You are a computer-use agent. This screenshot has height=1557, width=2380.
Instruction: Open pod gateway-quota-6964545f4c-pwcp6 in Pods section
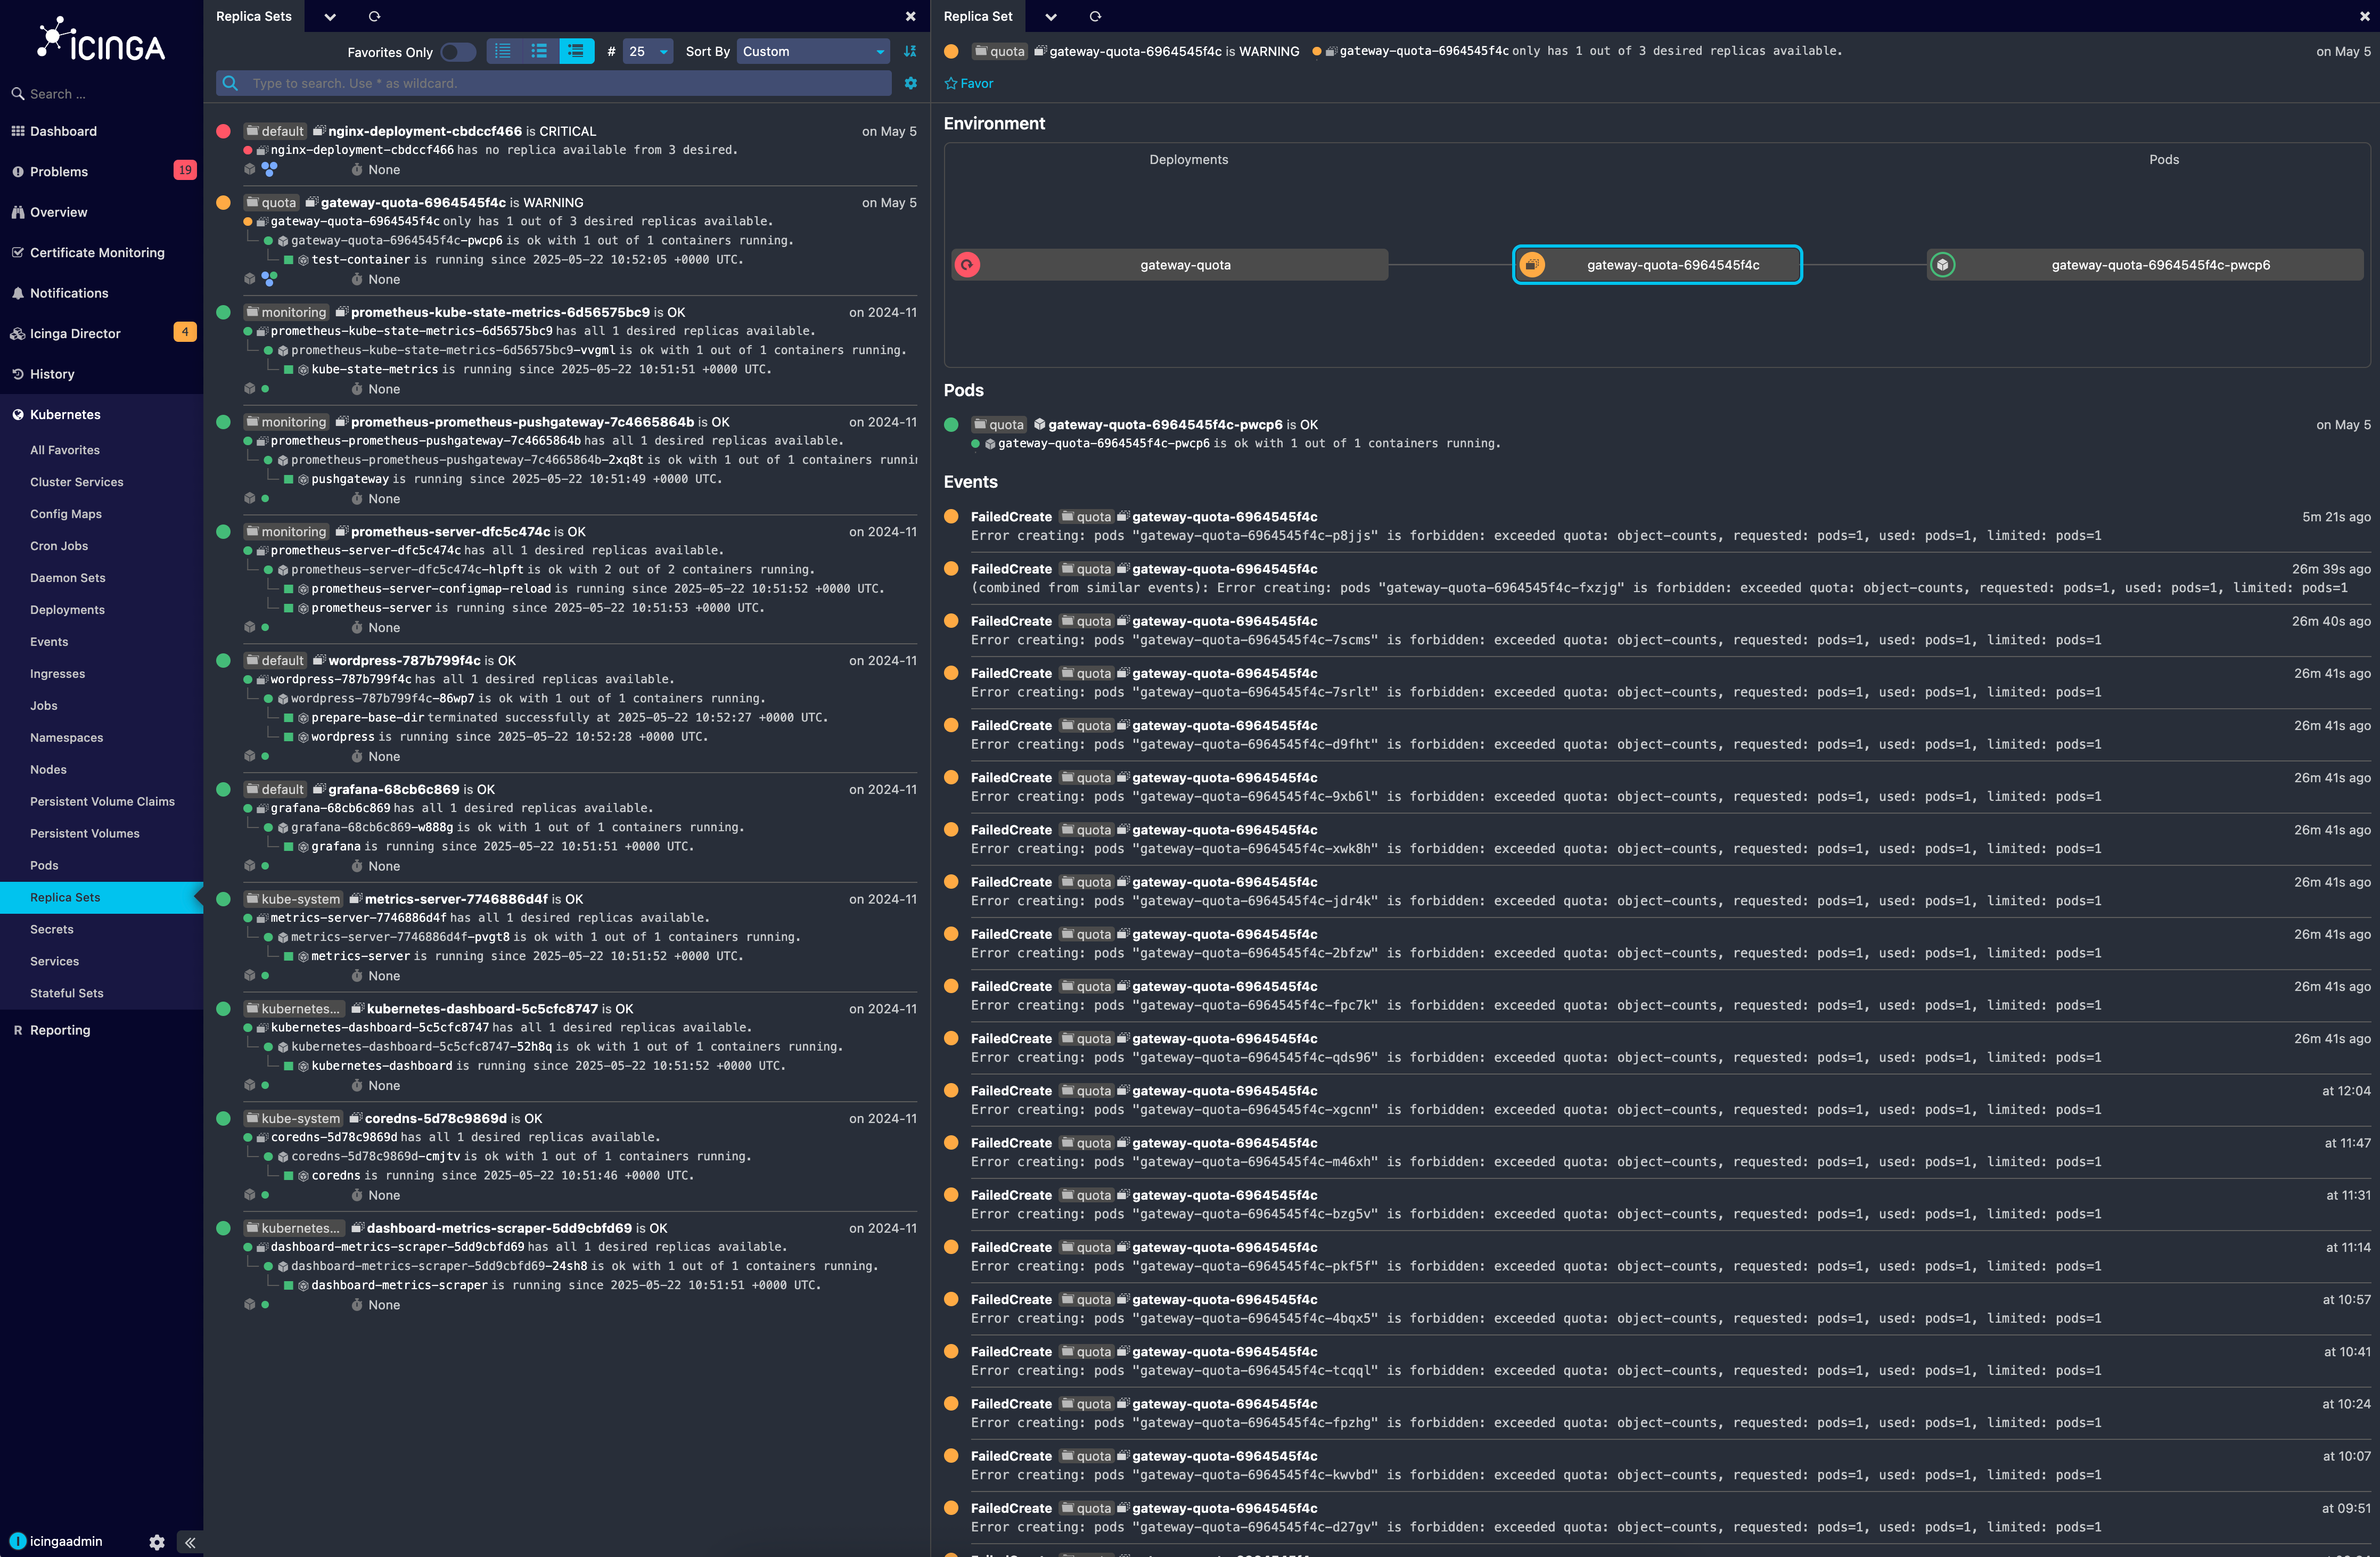tap(1165, 425)
